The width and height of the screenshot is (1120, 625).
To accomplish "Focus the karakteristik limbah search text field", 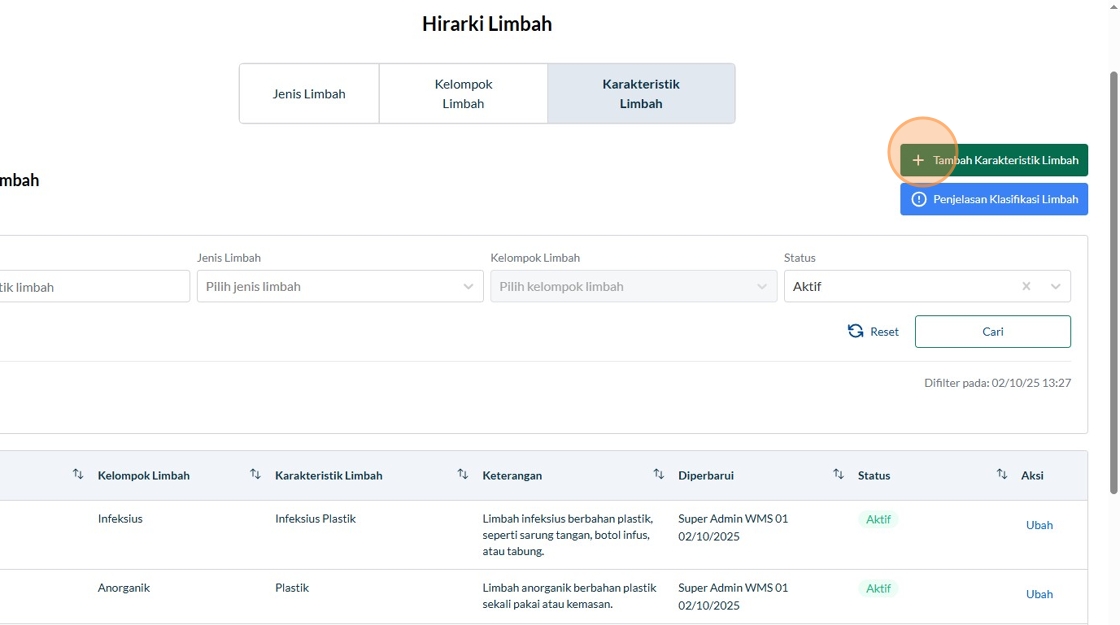I will click(90, 287).
